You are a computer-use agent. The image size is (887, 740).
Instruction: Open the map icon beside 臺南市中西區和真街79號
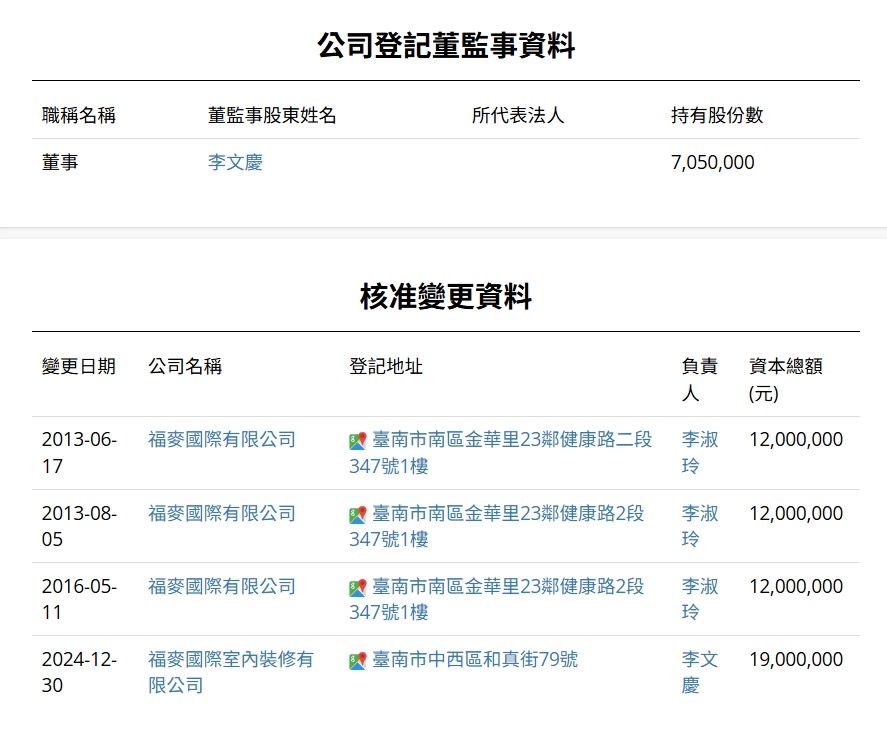coord(357,661)
